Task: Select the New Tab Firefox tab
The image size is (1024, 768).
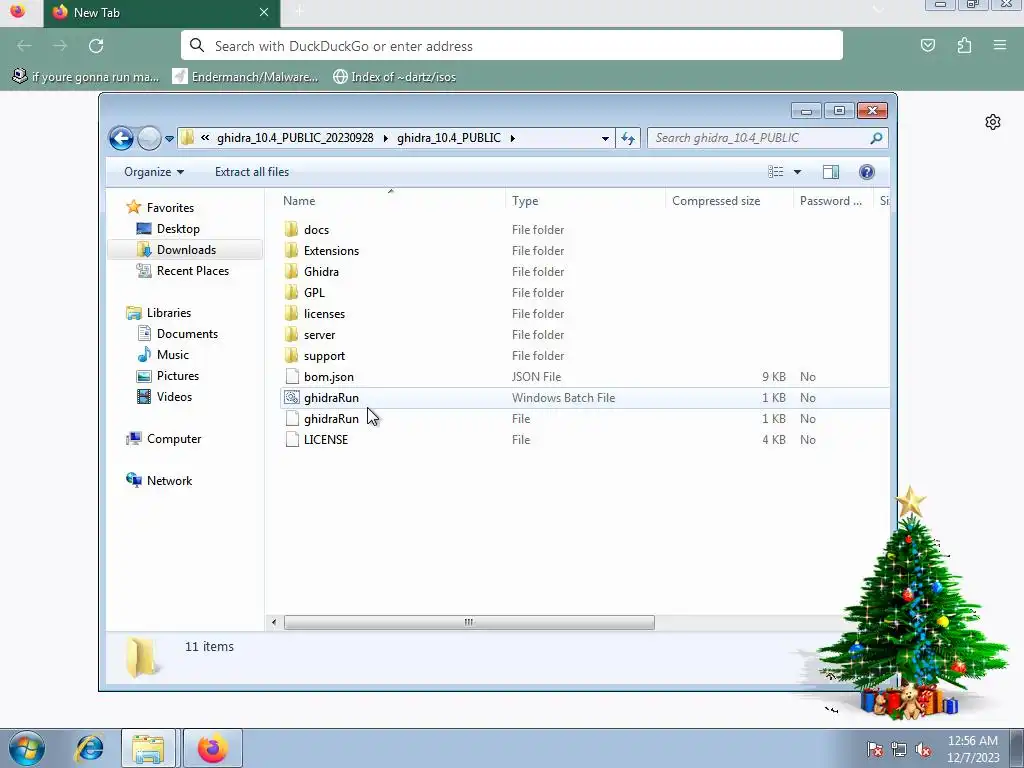Action: pyautogui.click(x=162, y=13)
